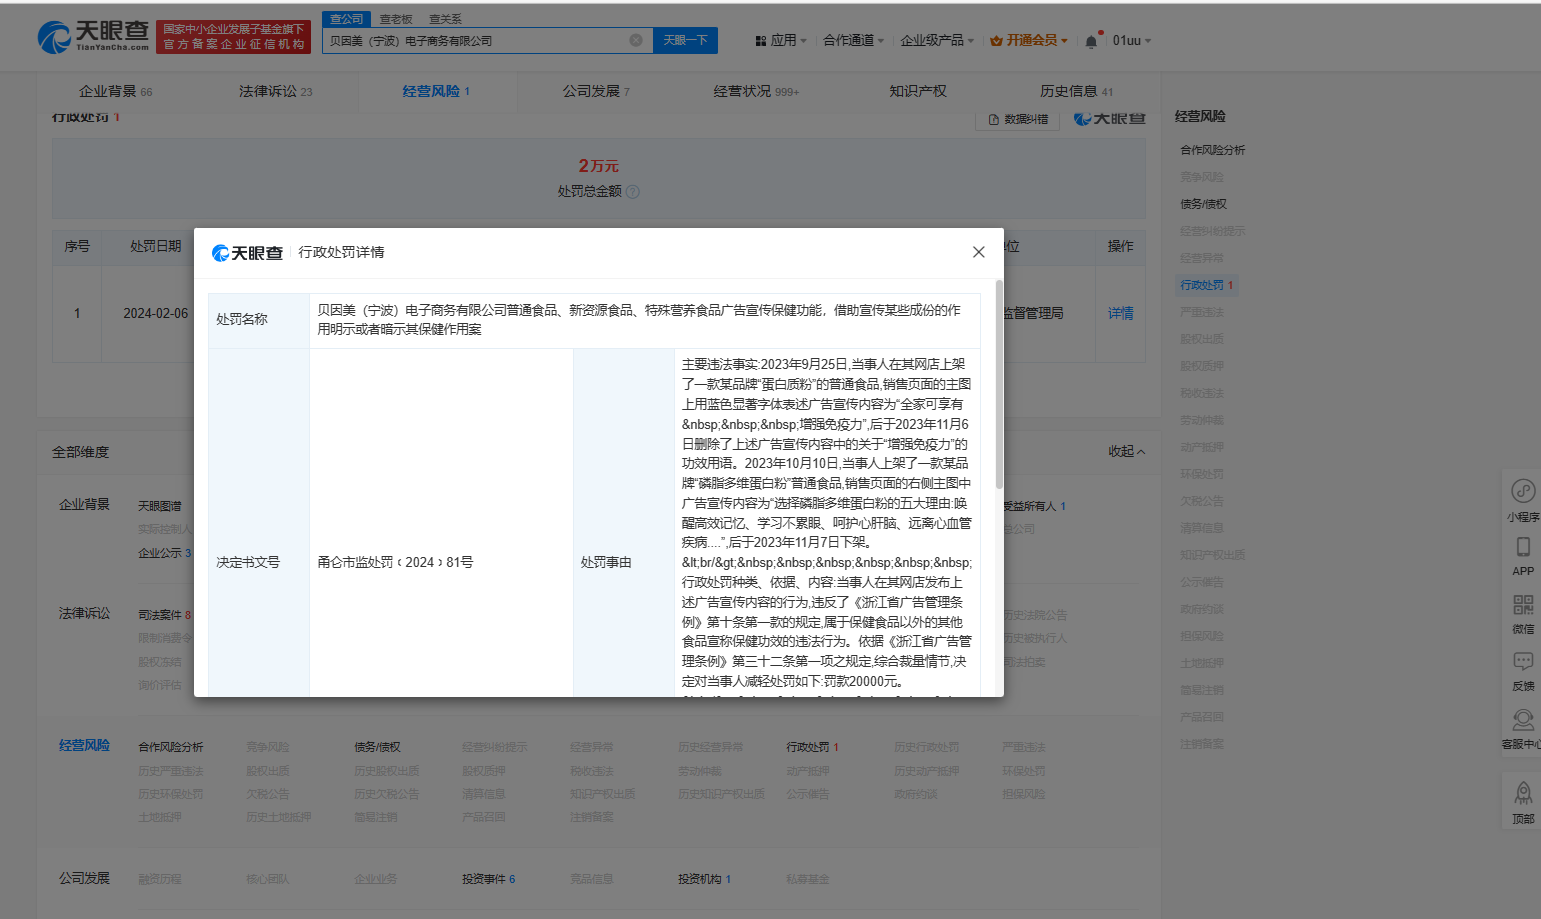Close the 行政处罚详情 dialog
This screenshot has width=1541, height=919.
point(978,252)
